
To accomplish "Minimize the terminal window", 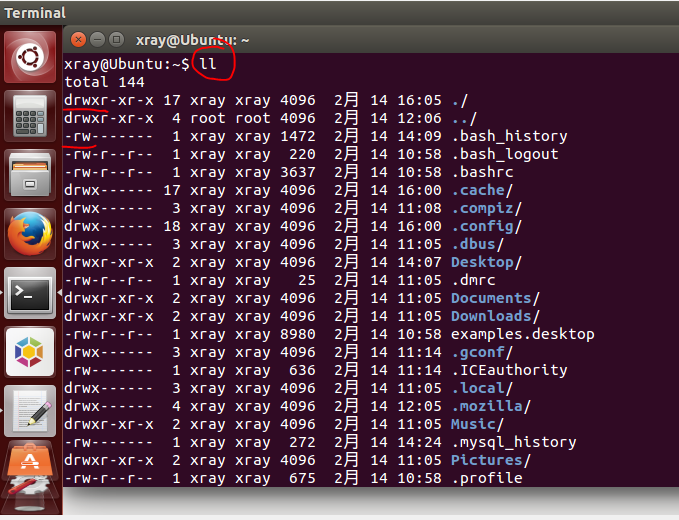I will tap(97, 40).
